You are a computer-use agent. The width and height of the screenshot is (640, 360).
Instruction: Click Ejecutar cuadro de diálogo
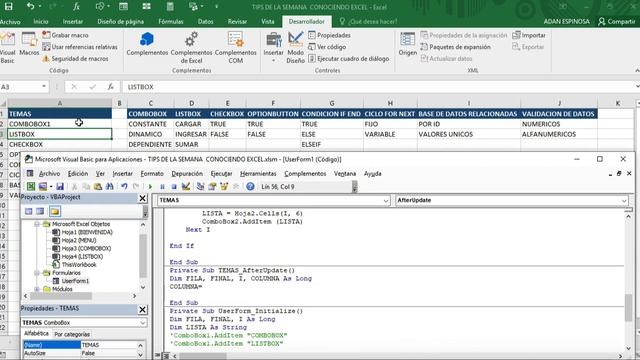349,59
